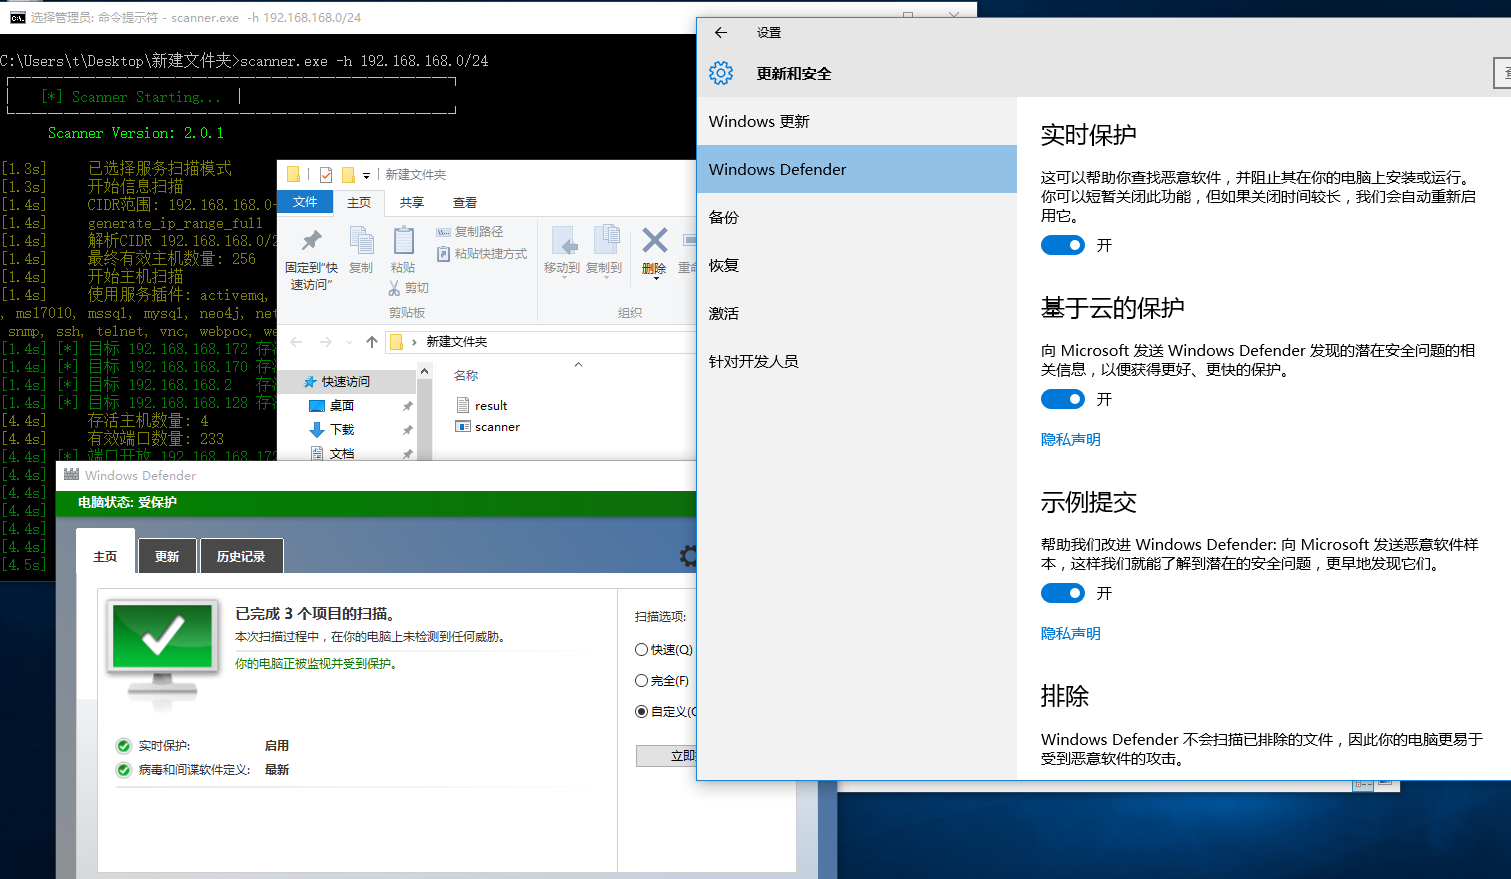
Task: Open 针对开发人员 in Settings sidebar
Action: click(857, 361)
